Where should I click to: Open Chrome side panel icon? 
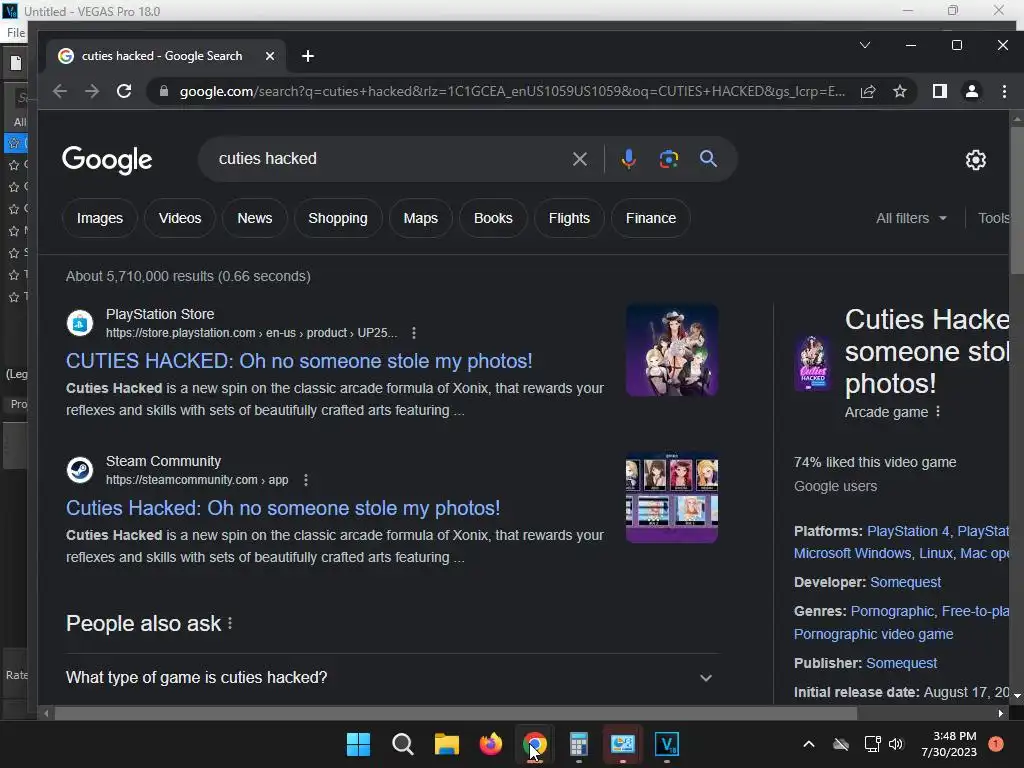pos(940,91)
